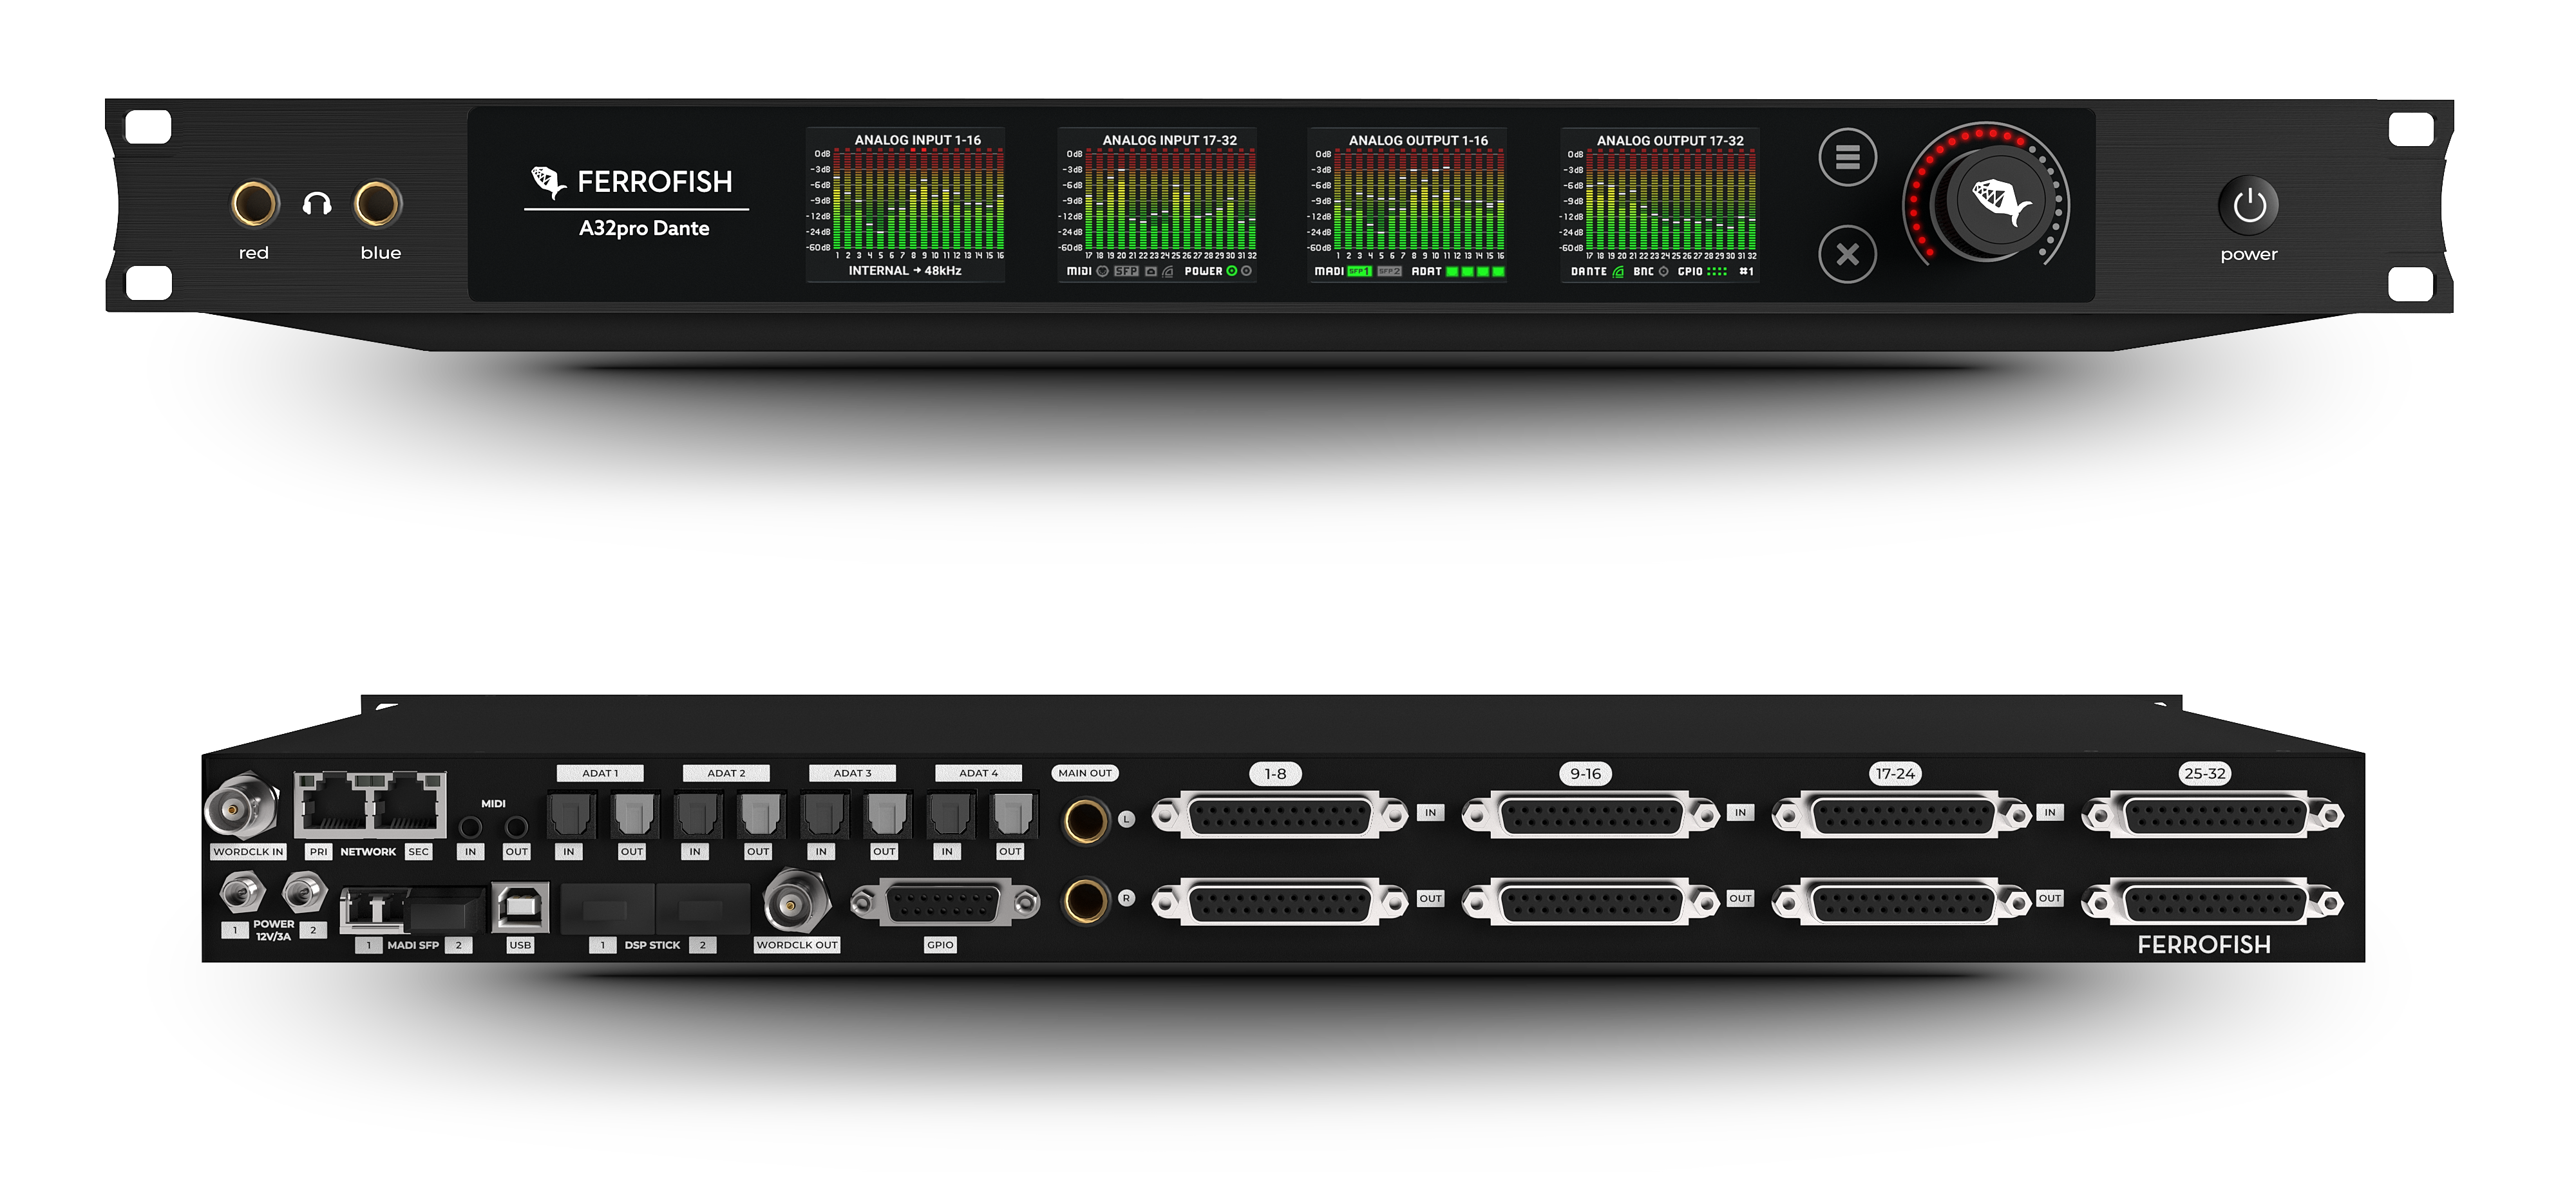Click the ADAT 3 optical IN port
Image resolution: width=2576 pixels, height=1193 pixels.
coord(823,815)
